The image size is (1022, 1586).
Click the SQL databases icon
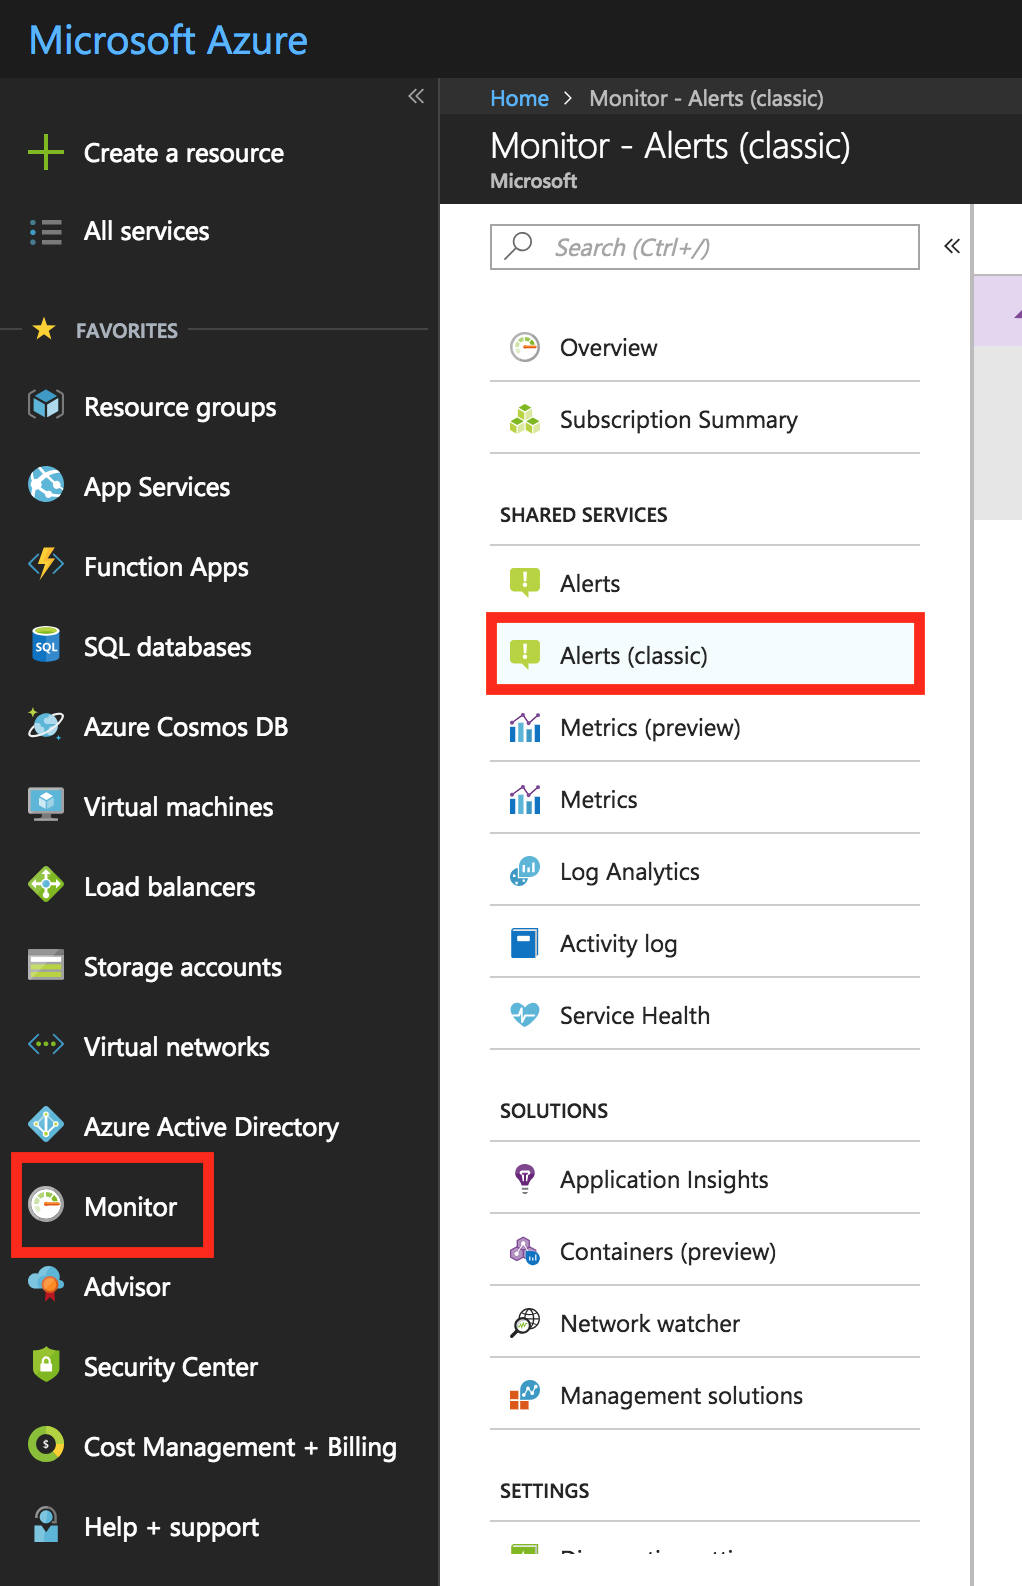[46, 645]
